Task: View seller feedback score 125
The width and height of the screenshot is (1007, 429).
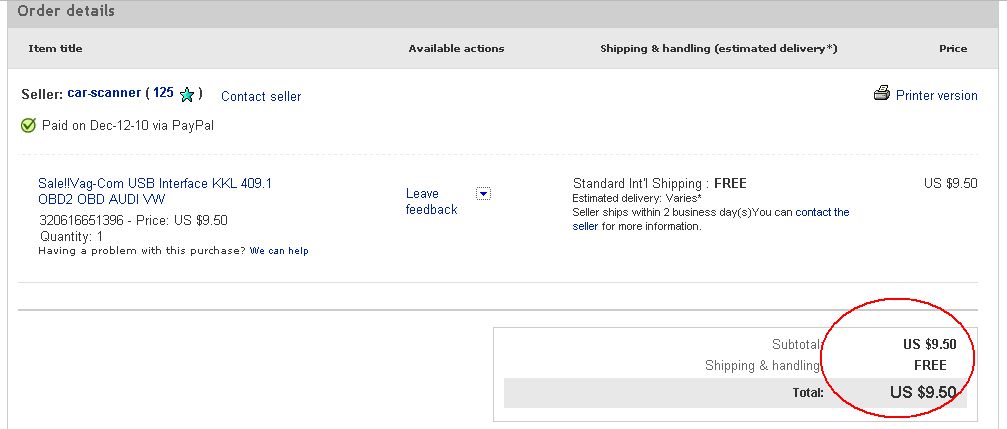Action: click(x=163, y=92)
